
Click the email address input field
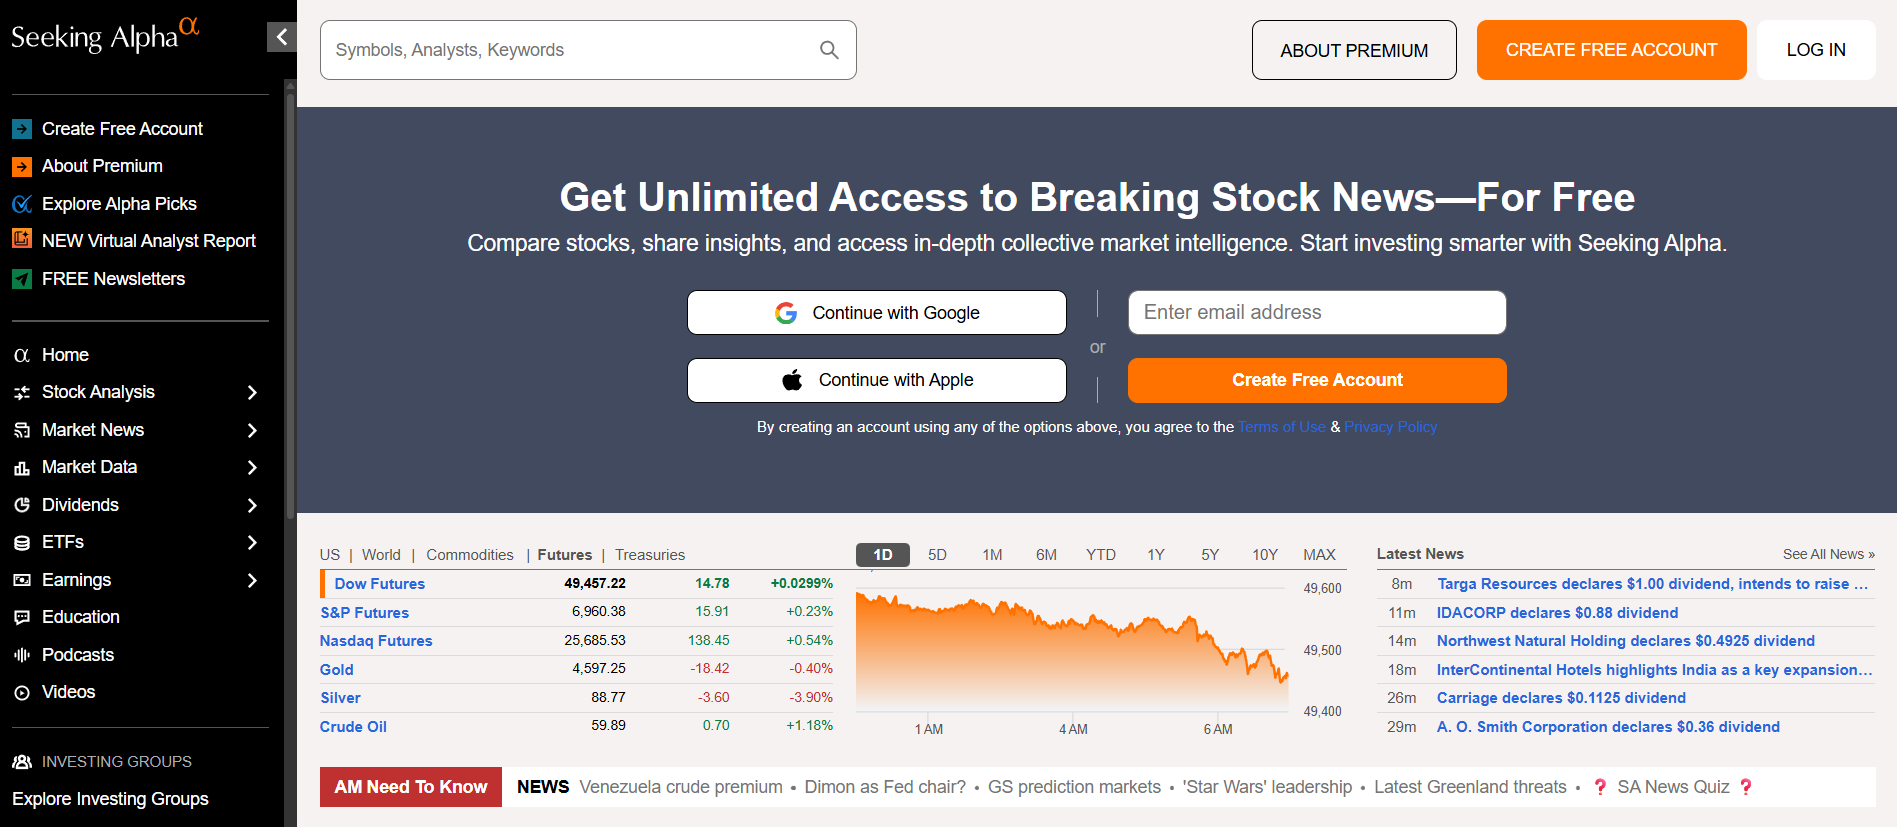pyautogui.click(x=1316, y=312)
